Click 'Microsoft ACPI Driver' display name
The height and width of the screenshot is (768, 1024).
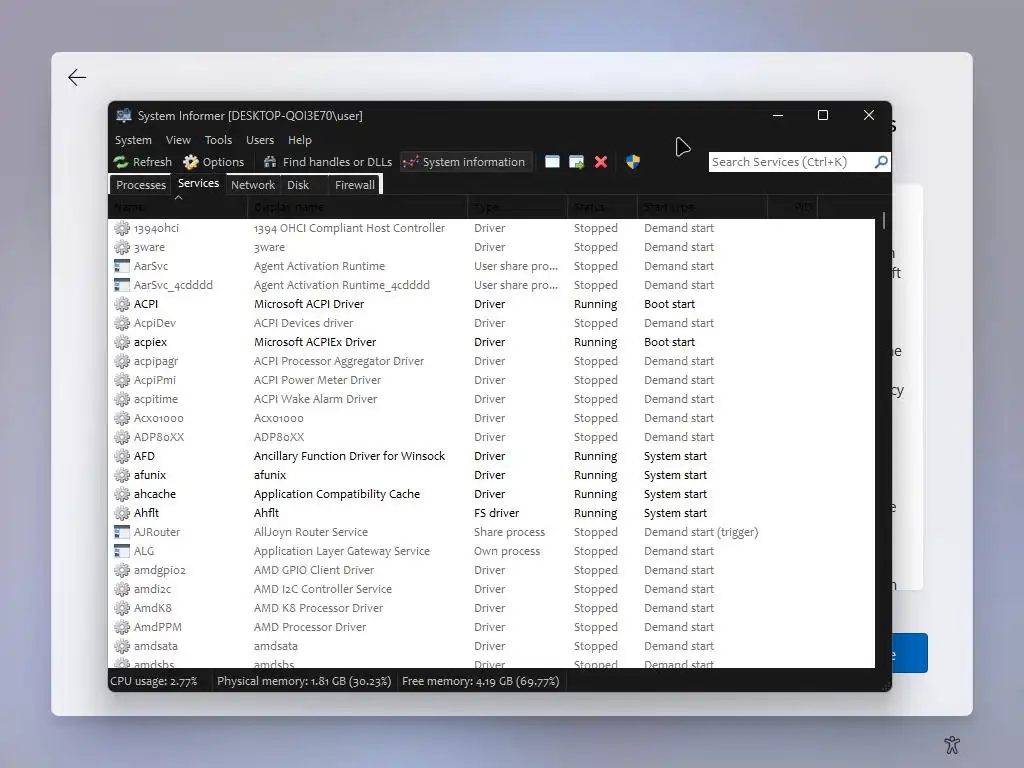(x=309, y=304)
